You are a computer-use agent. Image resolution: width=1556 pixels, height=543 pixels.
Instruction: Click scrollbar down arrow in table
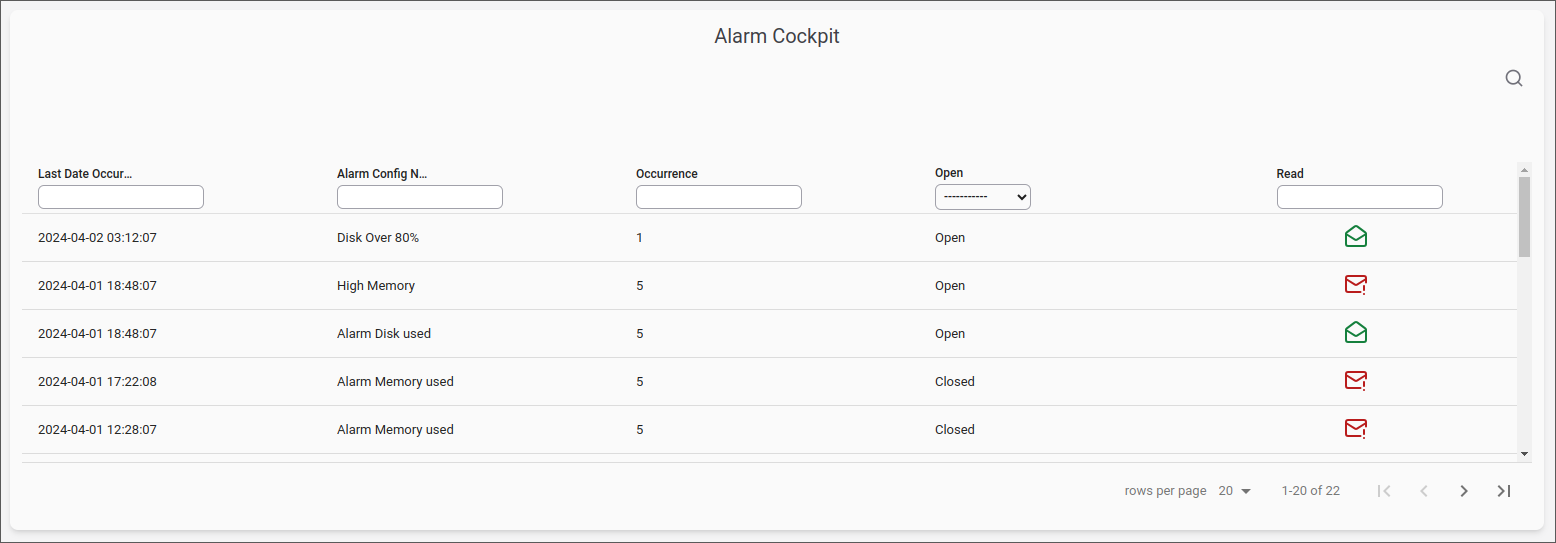click(1524, 454)
